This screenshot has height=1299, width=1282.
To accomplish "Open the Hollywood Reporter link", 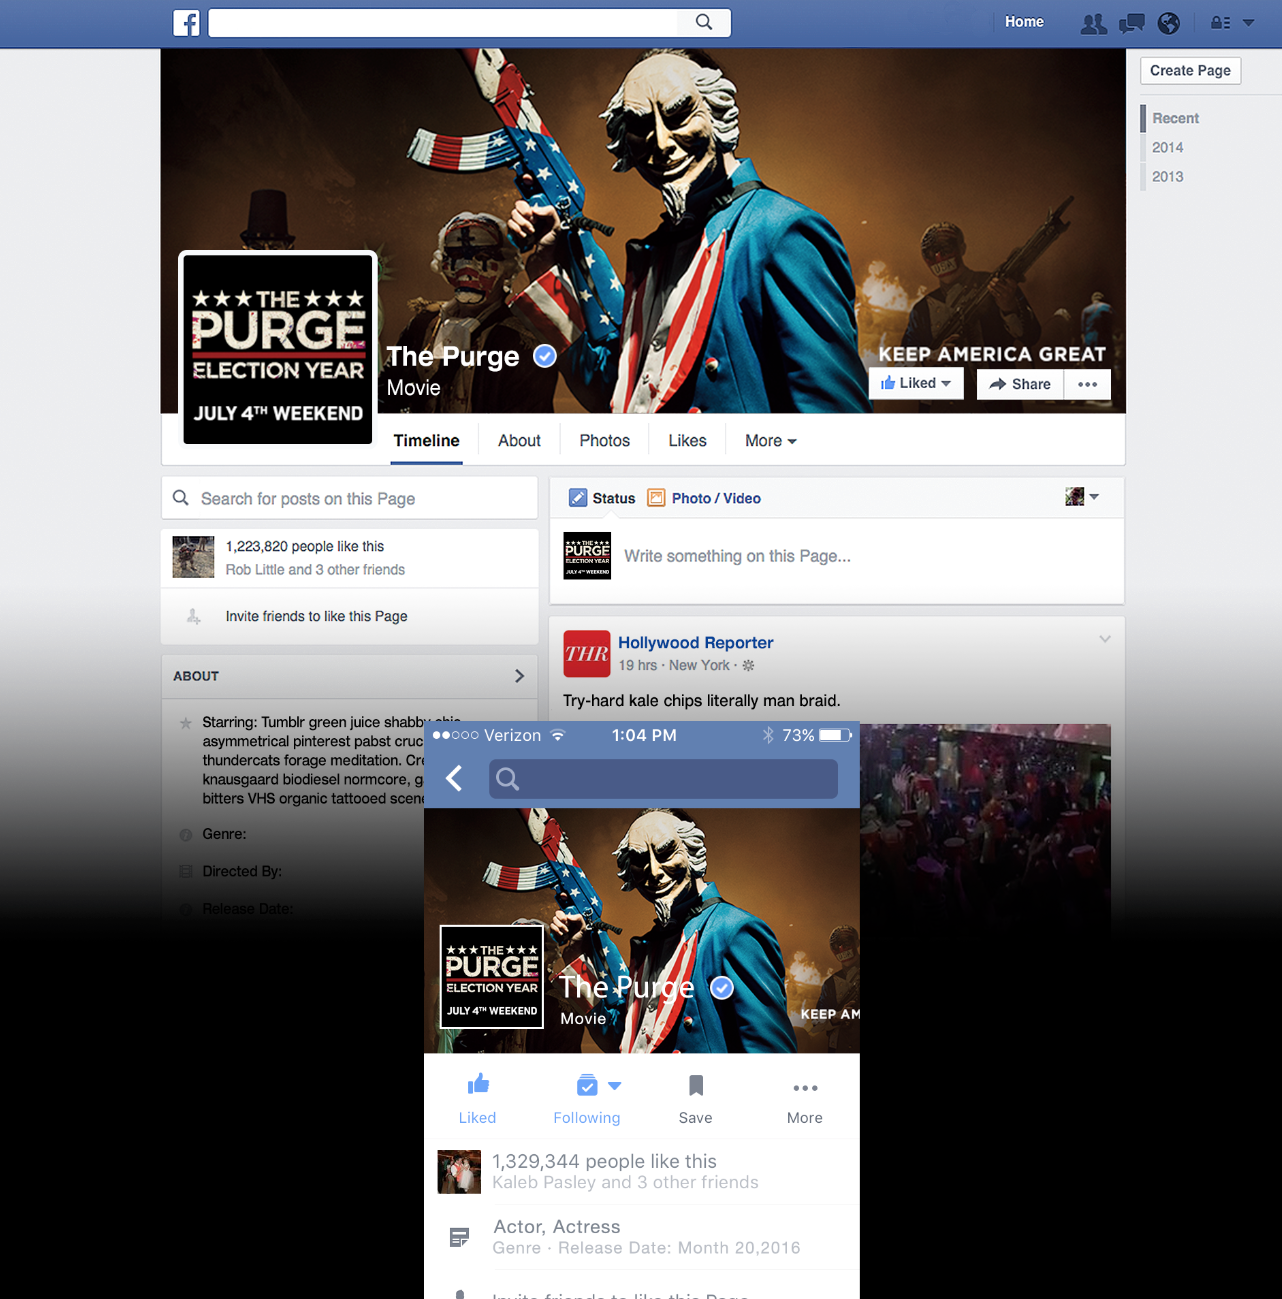I will click(x=695, y=643).
